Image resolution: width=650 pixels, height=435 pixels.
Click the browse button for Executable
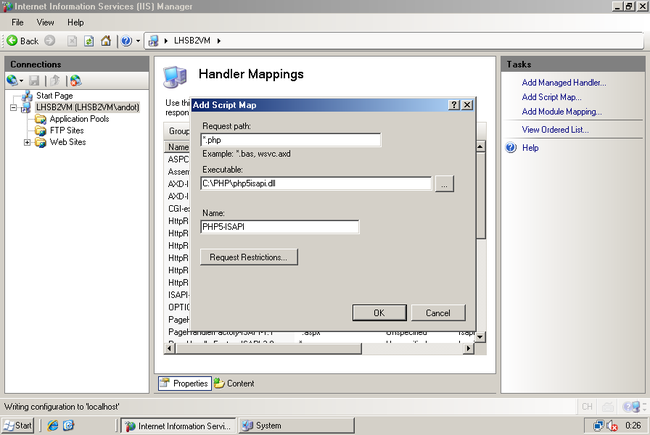pyautogui.click(x=444, y=184)
